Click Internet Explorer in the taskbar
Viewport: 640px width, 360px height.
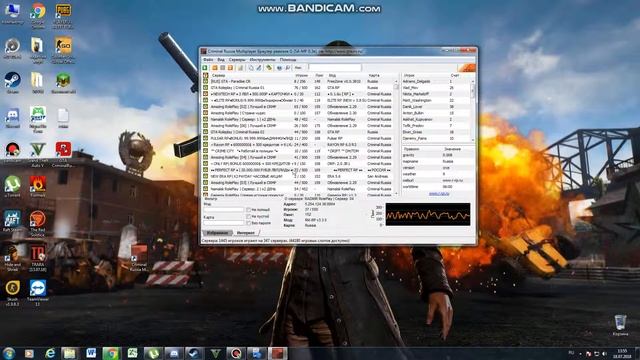point(50,353)
